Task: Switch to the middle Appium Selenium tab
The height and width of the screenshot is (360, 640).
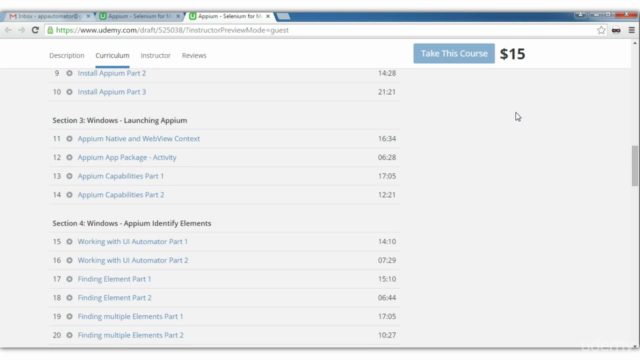Action: point(140,16)
